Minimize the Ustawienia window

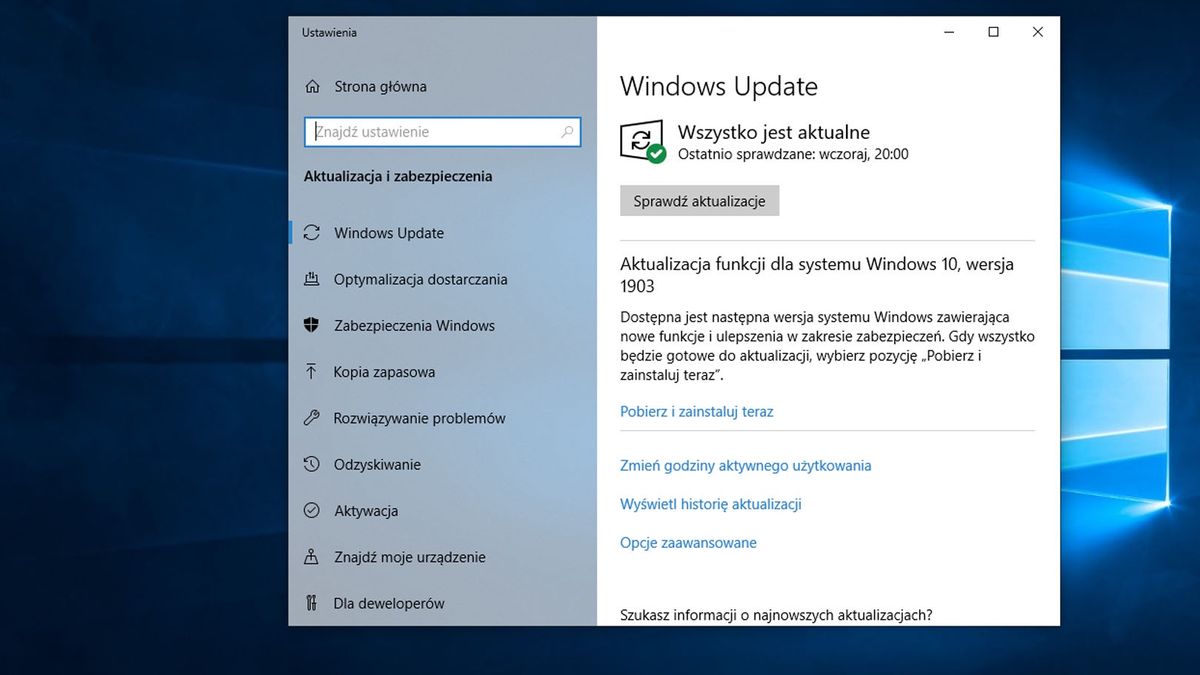[948, 32]
